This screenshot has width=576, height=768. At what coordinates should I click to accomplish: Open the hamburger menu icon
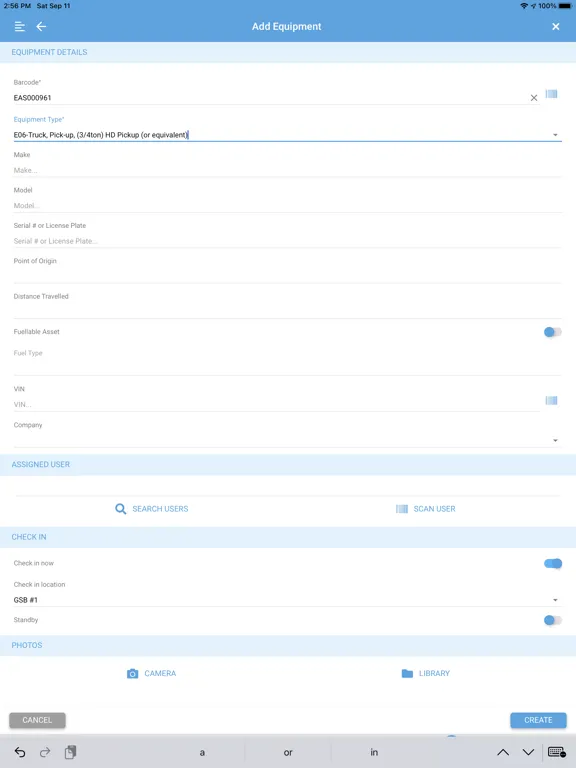pyautogui.click(x=20, y=26)
